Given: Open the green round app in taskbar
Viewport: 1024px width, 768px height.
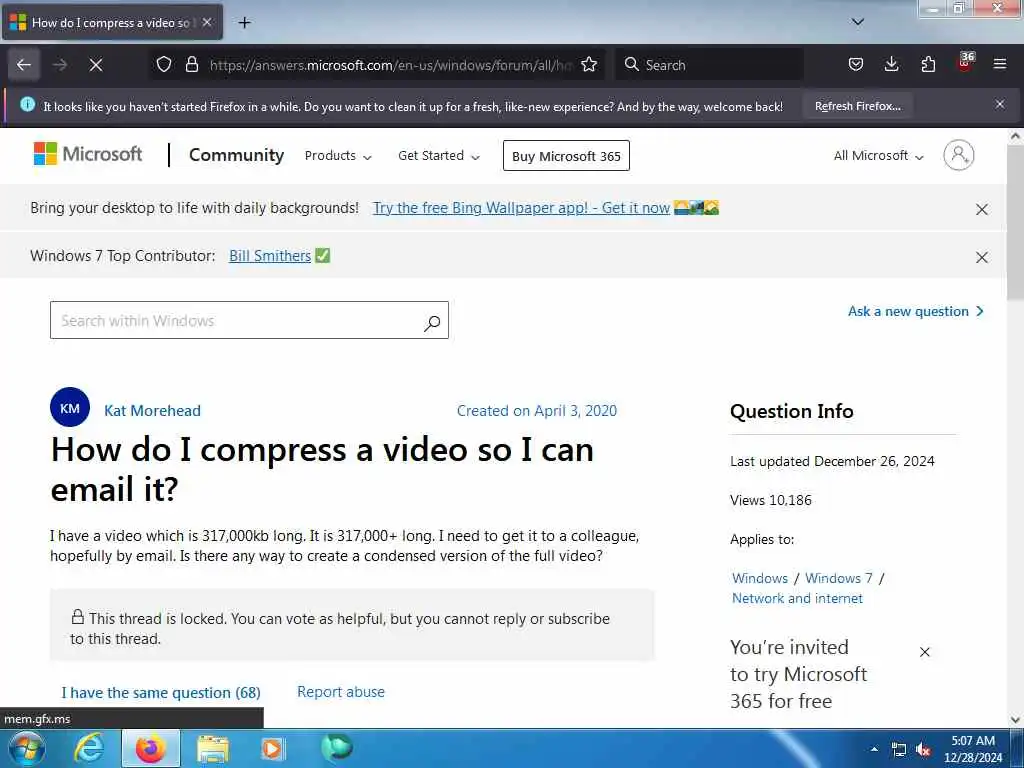Looking at the screenshot, I should [x=336, y=747].
